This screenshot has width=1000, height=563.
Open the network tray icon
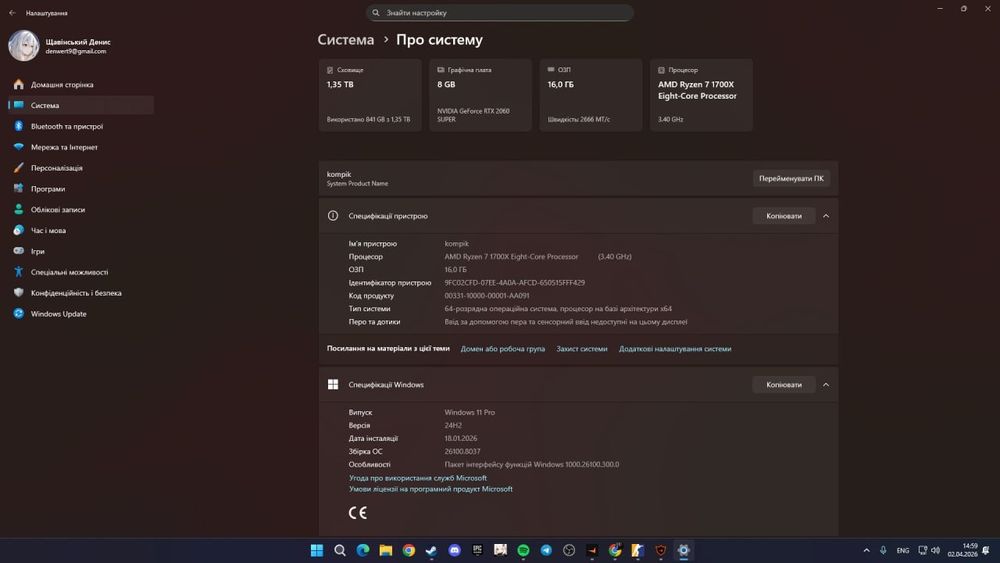coord(922,550)
